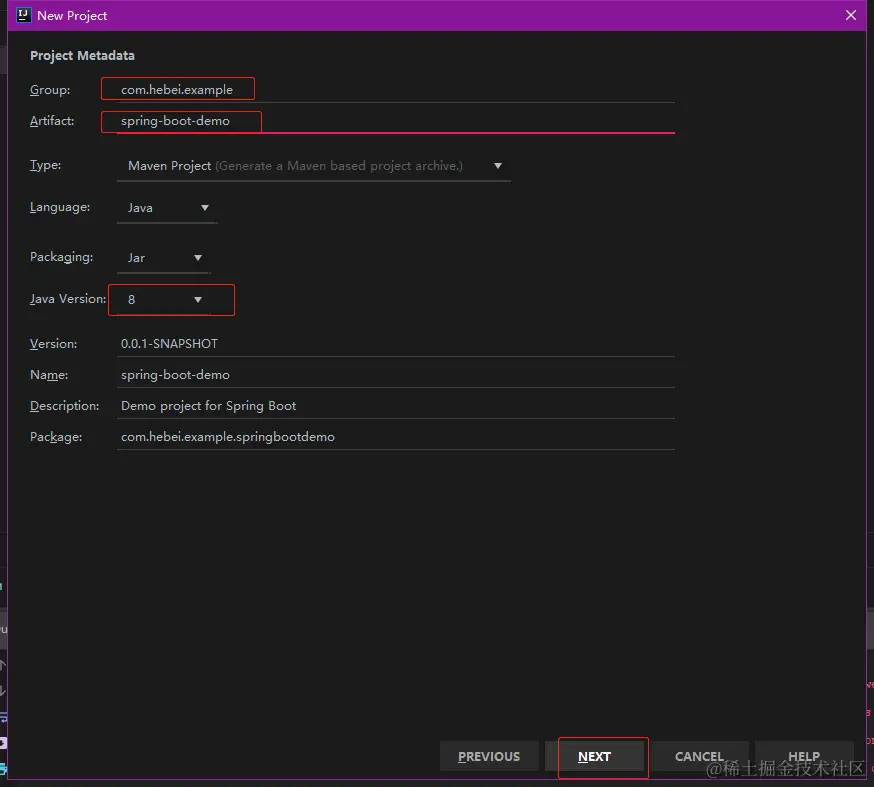Viewport: 874px width, 787px height.
Task: Edit the Group field com.hebei.example
Action: [396, 90]
